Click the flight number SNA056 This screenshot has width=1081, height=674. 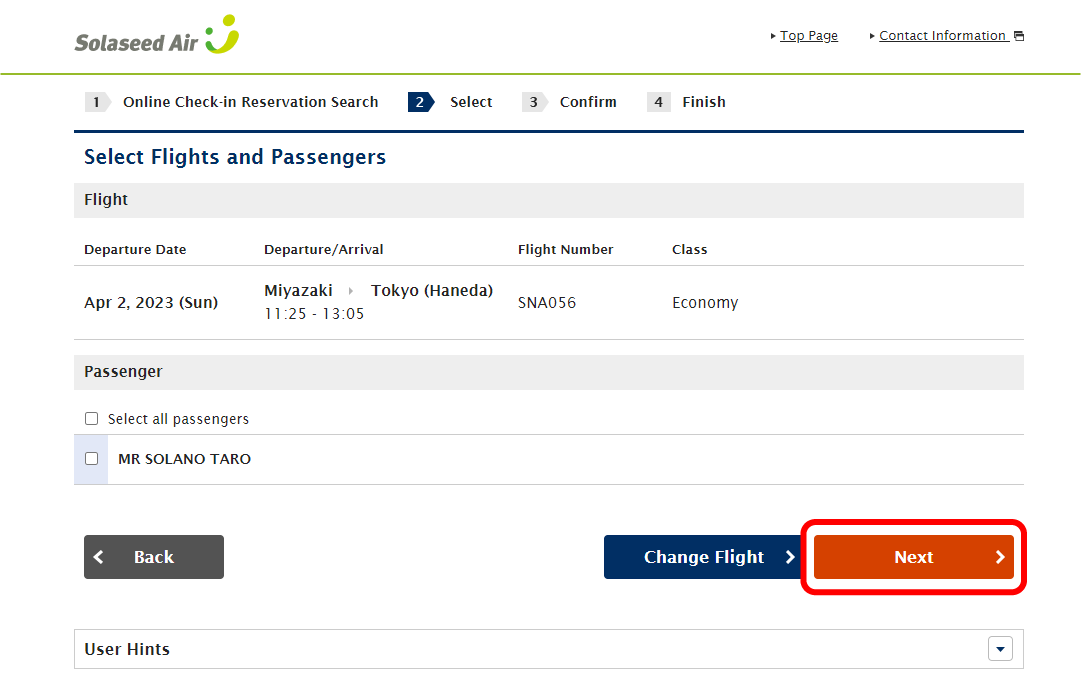click(x=547, y=303)
